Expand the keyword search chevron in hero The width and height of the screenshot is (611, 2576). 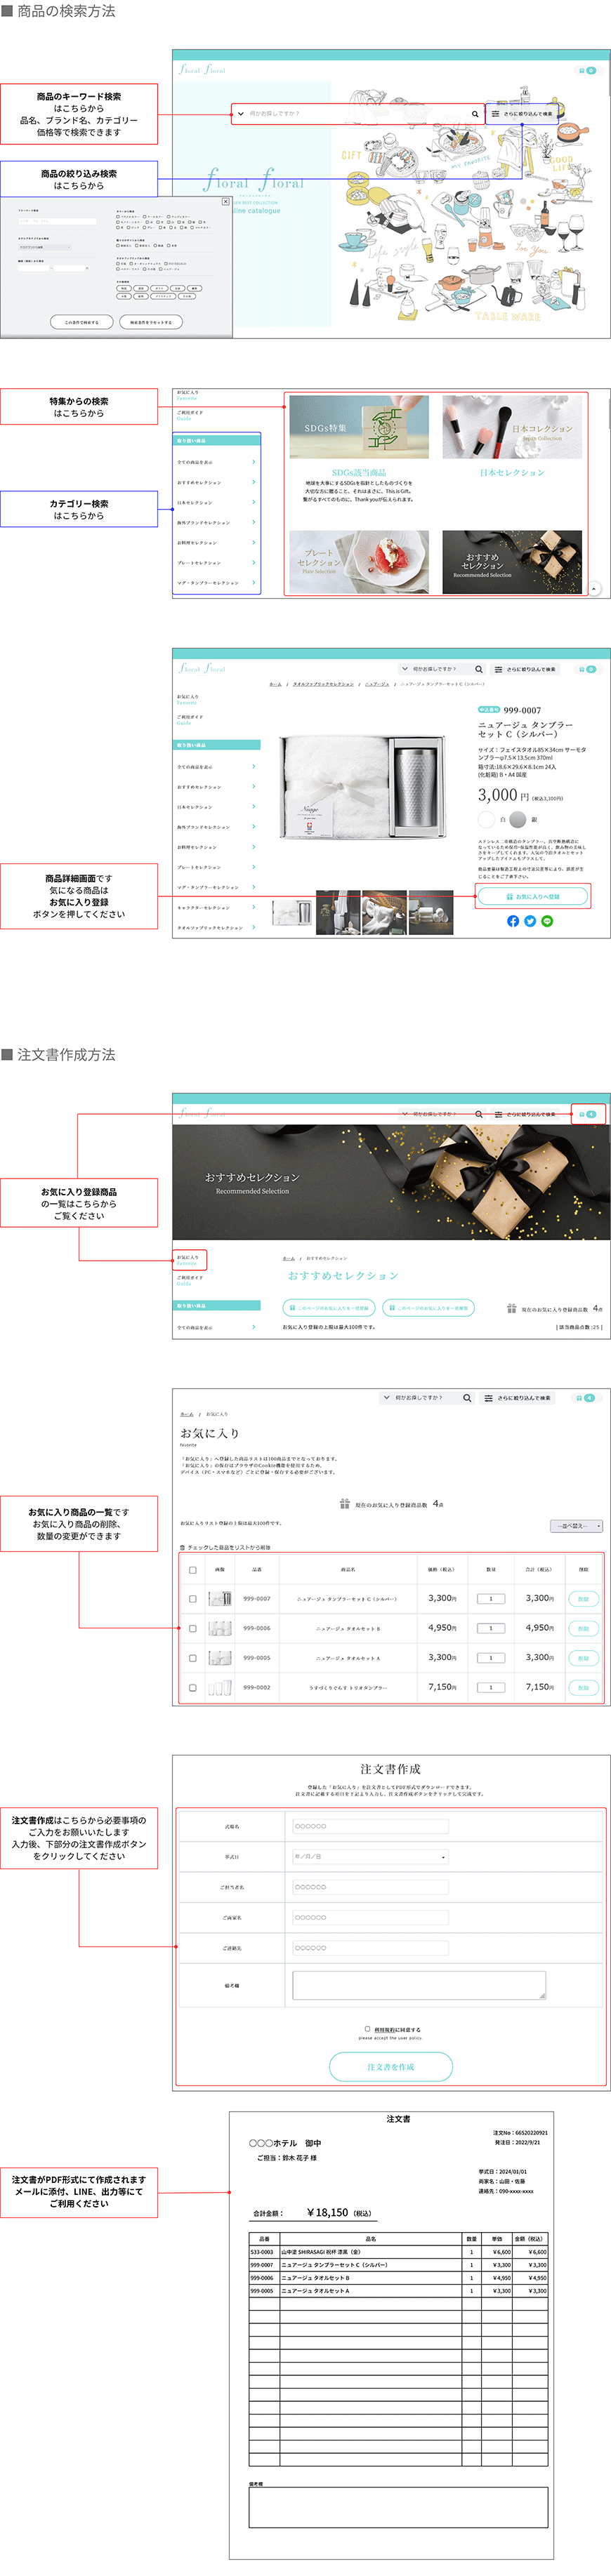241,114
